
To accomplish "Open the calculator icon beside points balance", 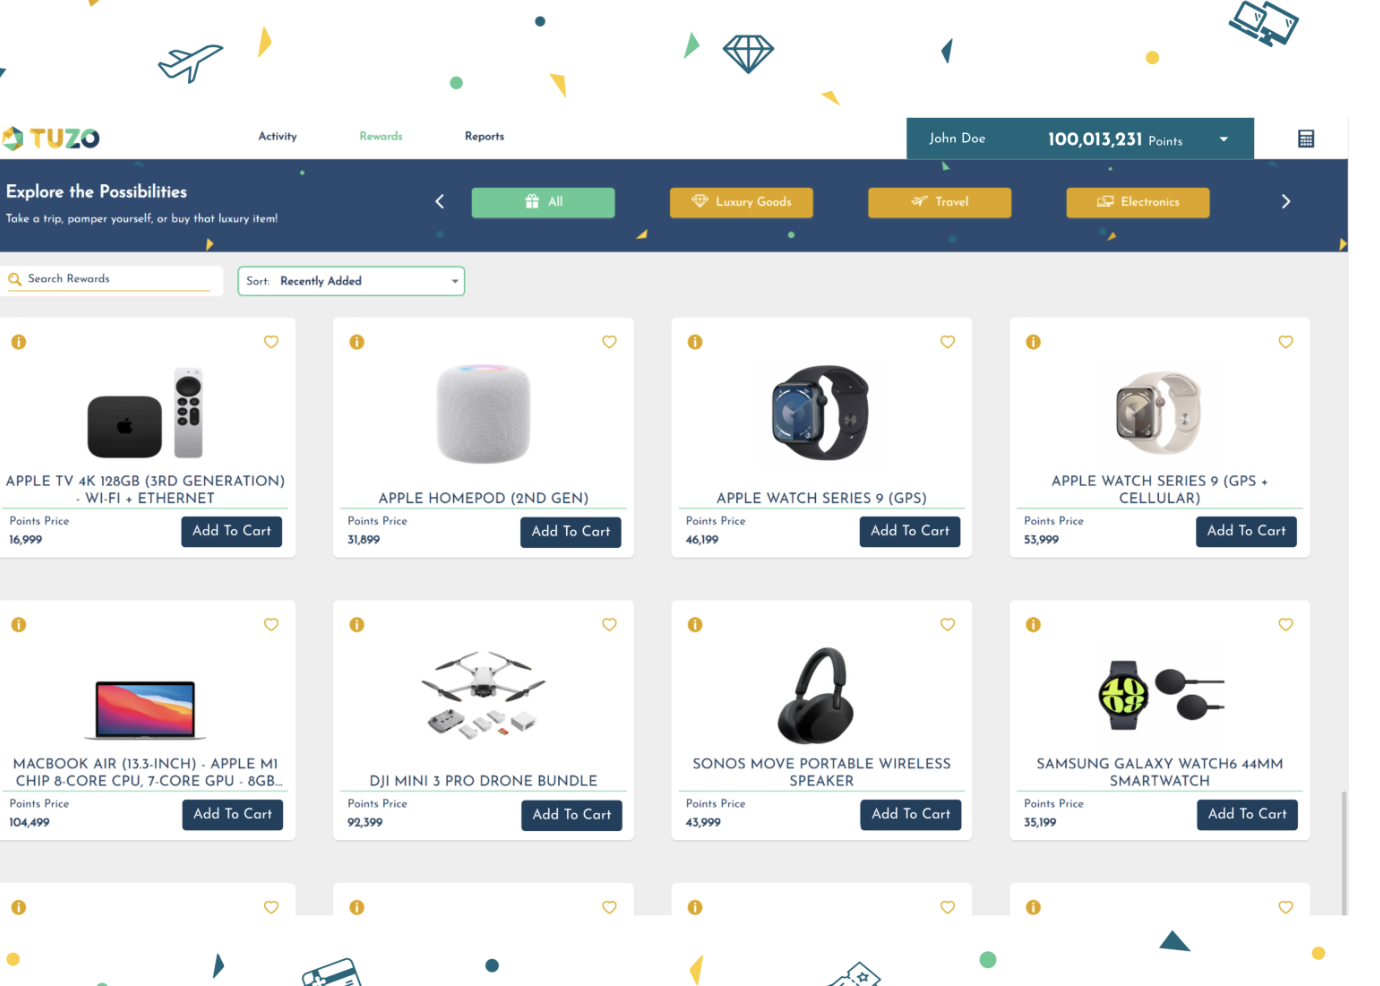I will [1305, 139].
